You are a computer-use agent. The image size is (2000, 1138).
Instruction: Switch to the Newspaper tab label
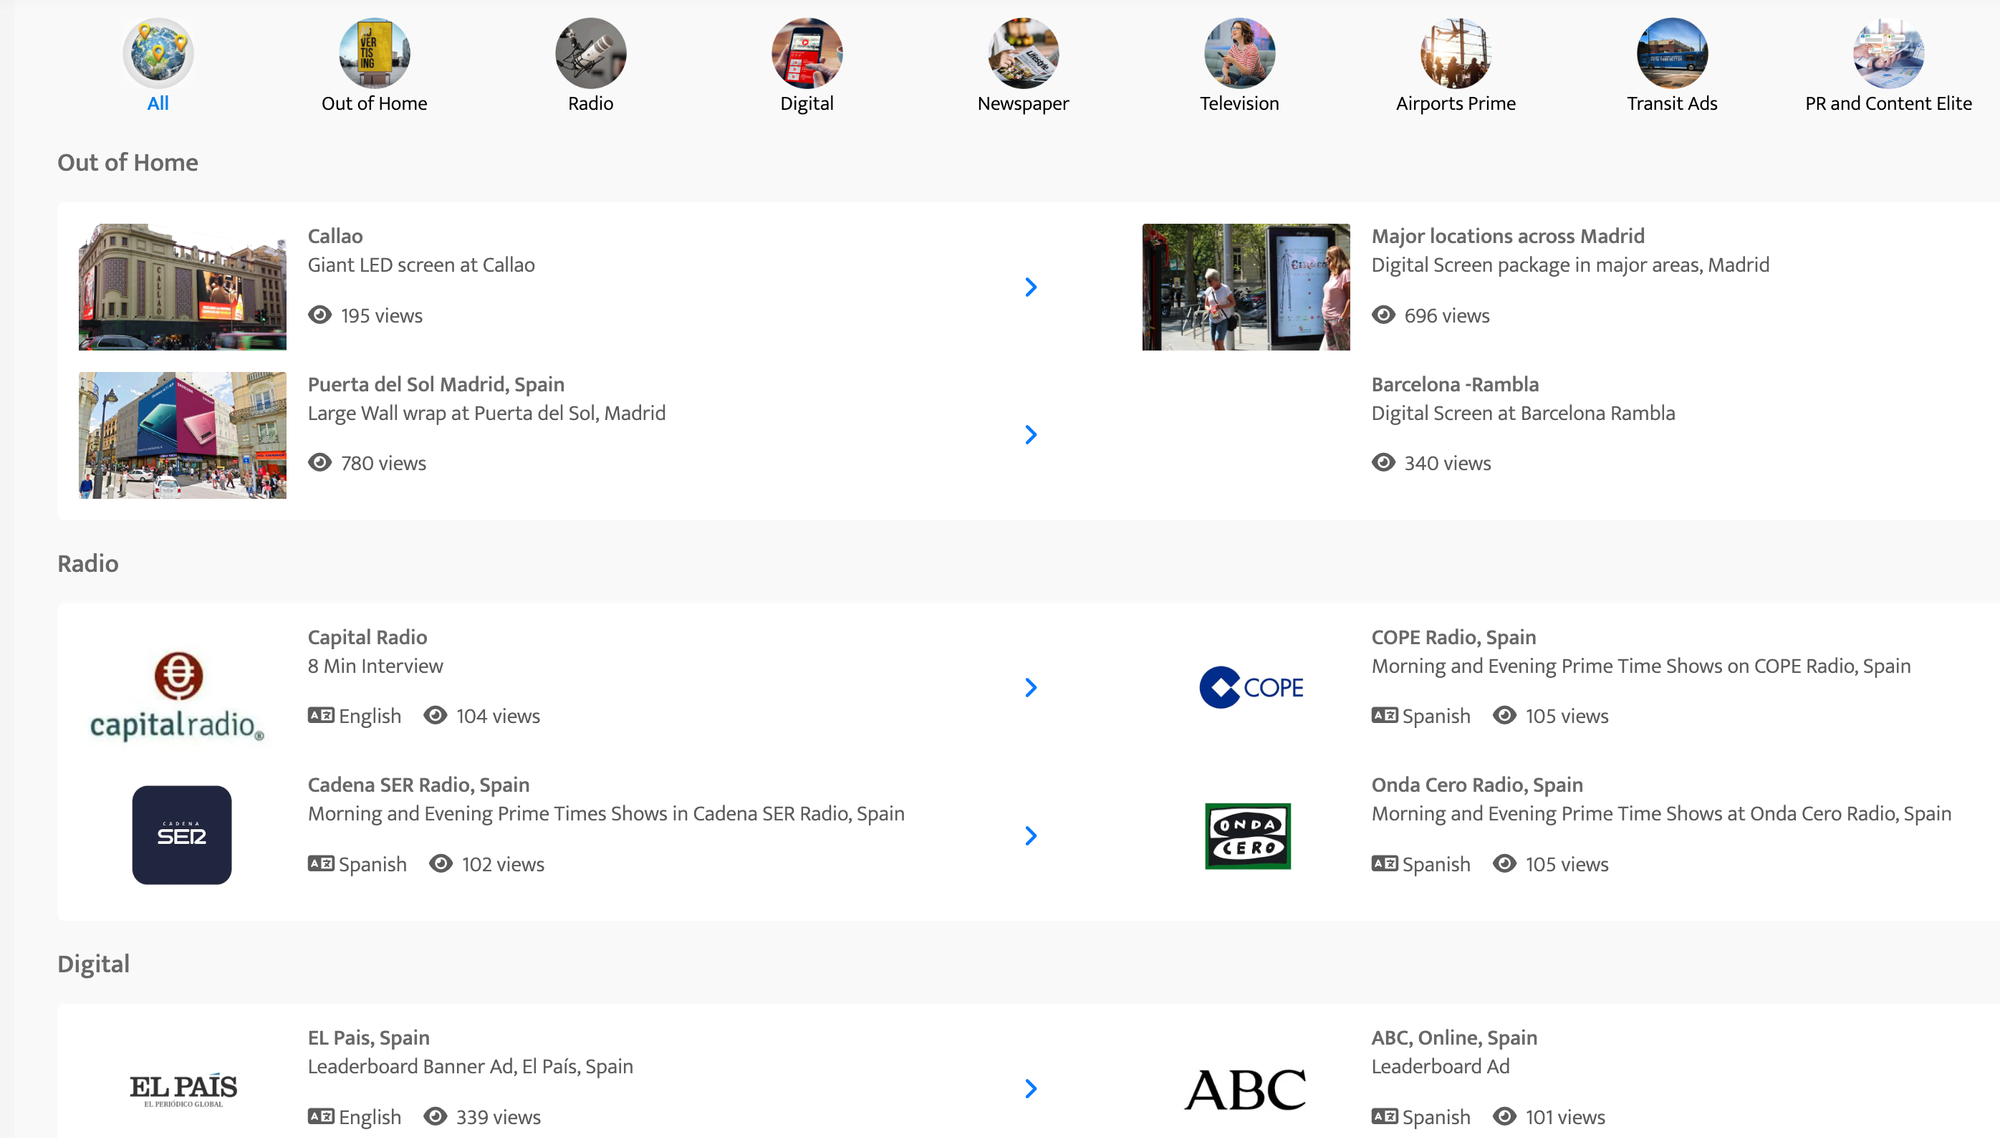tap(1023, 103)
